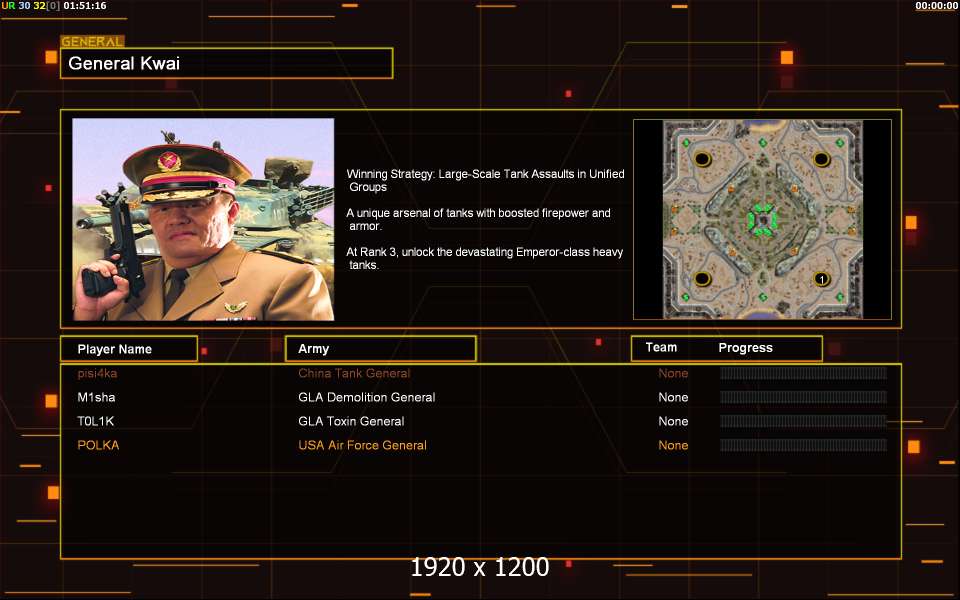Click the 01:51:16 elapsed time counter
This screenshot has height=600, width=960.
[84, 6]
